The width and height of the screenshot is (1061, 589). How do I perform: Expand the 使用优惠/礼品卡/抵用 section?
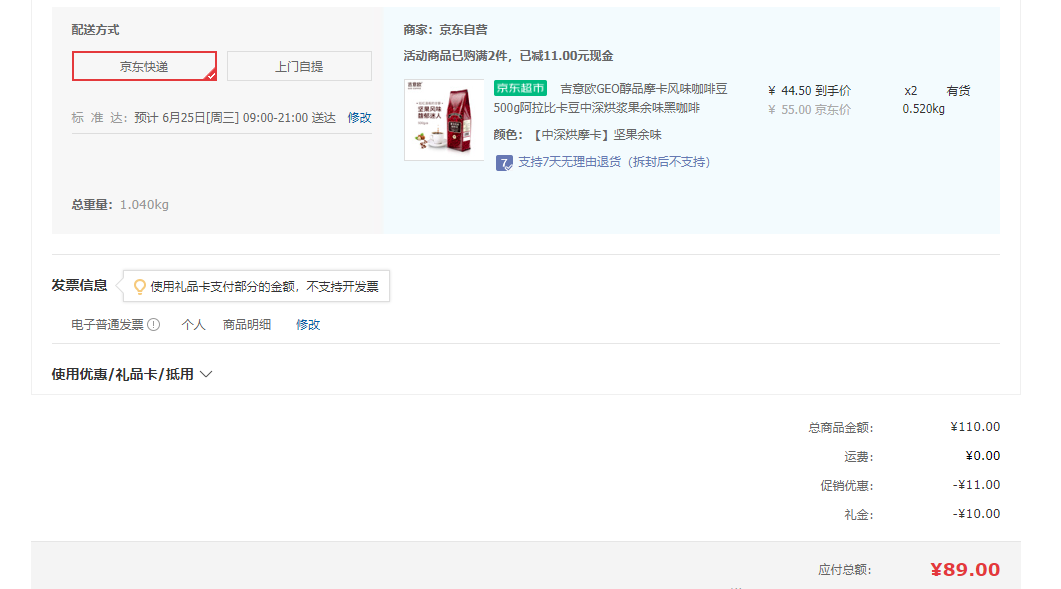(x=122, y=374)
